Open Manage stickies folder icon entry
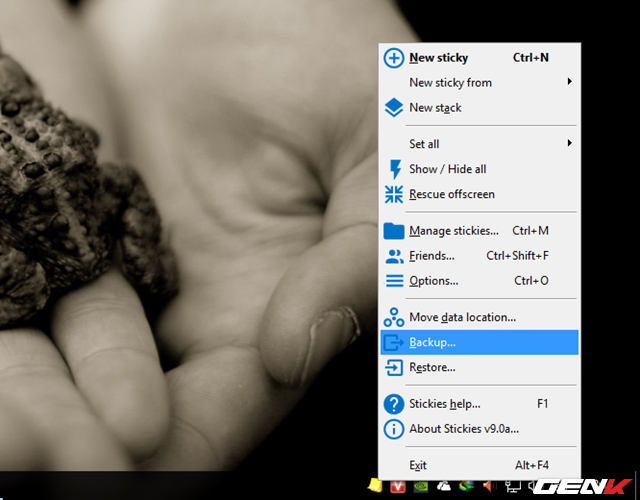 click(393, 231)
